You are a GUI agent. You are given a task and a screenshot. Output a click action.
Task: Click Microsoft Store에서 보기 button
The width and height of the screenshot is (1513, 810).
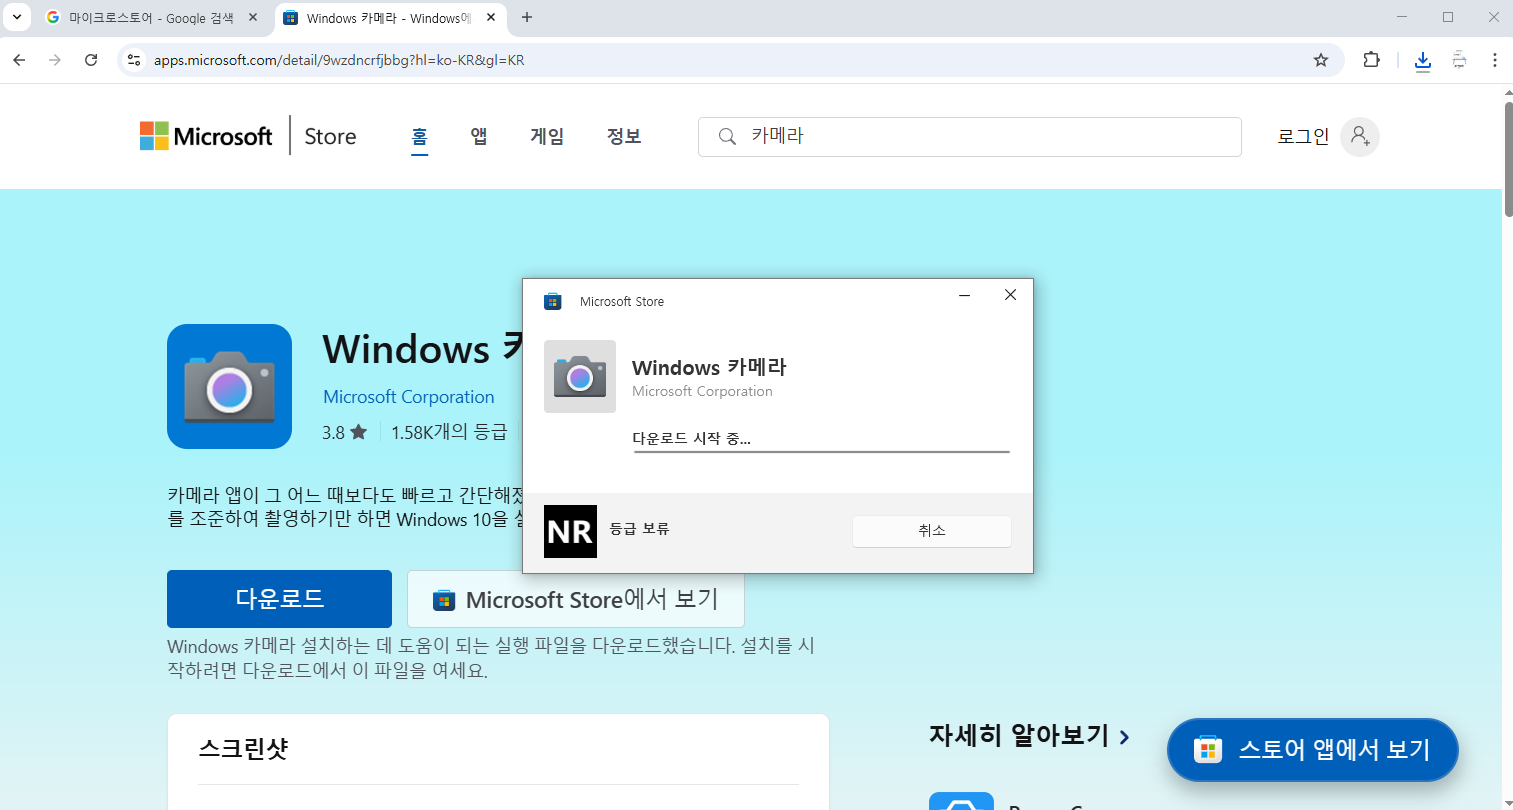576,599
